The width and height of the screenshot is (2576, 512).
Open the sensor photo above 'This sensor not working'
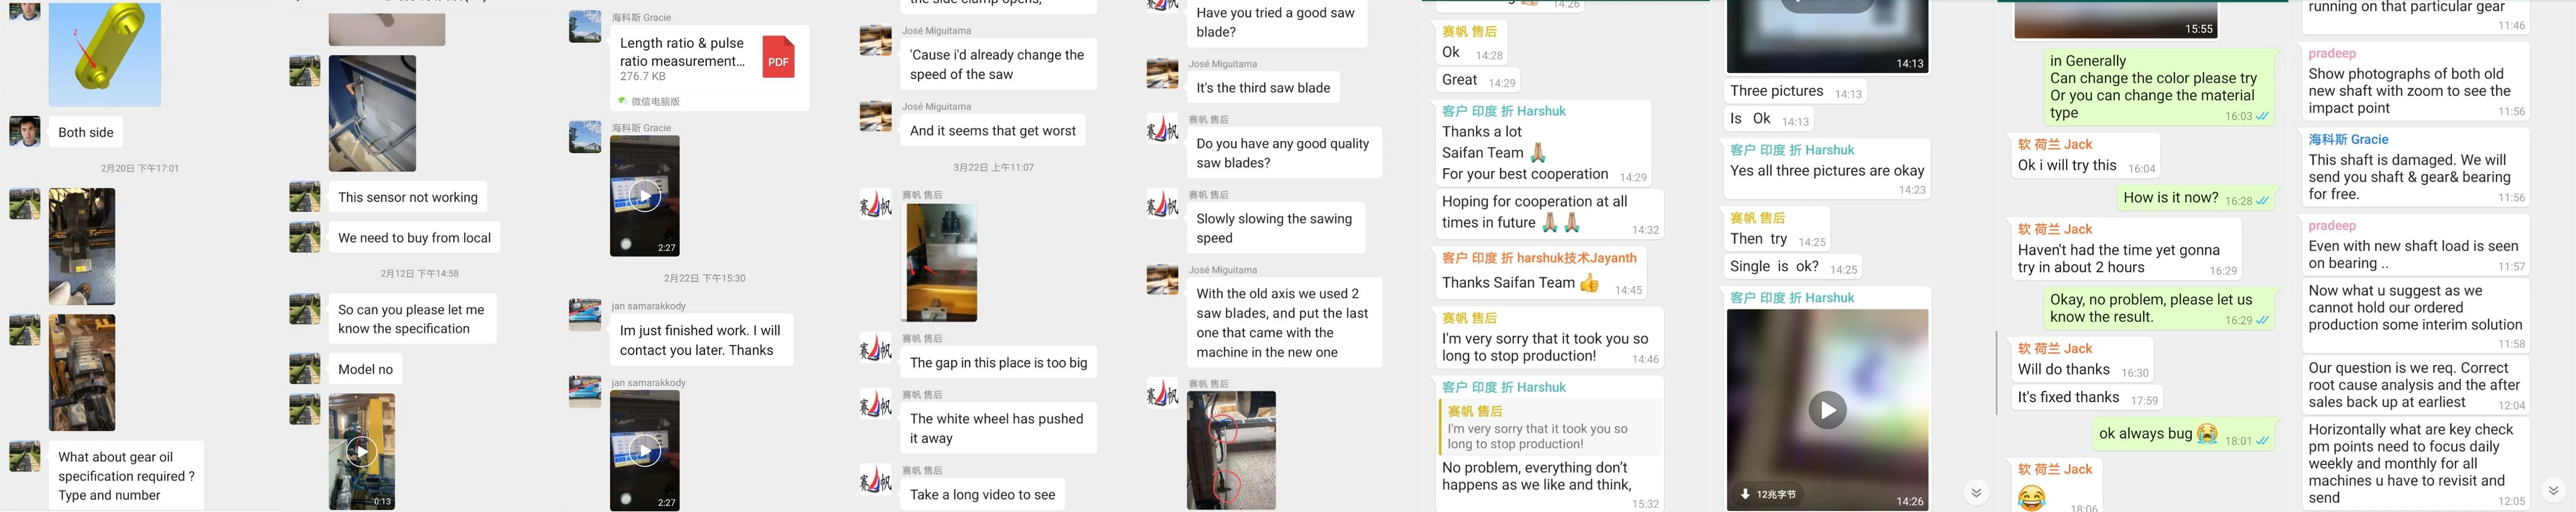pos(372,113)
